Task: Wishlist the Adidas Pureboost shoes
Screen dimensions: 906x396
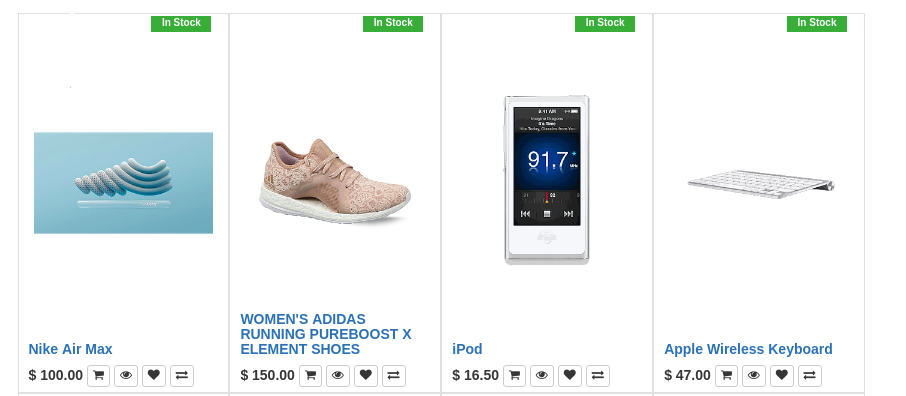Action: (366, 376)
